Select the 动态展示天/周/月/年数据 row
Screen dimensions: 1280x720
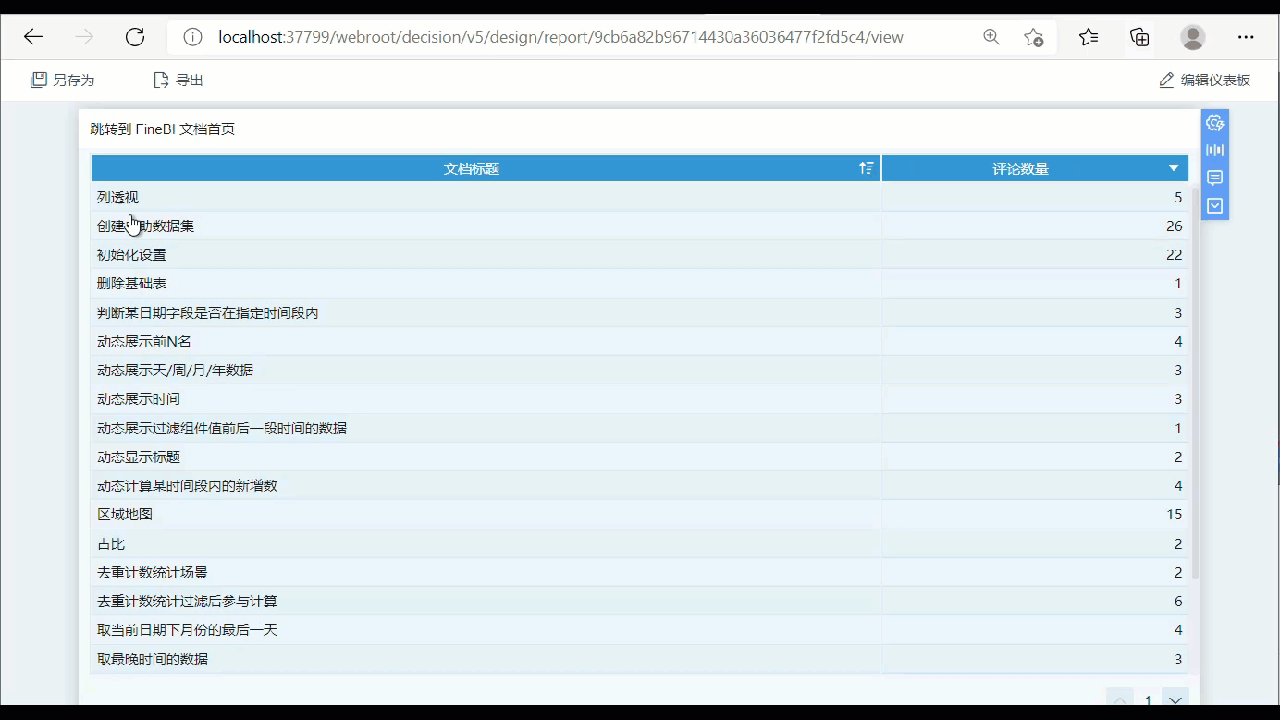639,370
